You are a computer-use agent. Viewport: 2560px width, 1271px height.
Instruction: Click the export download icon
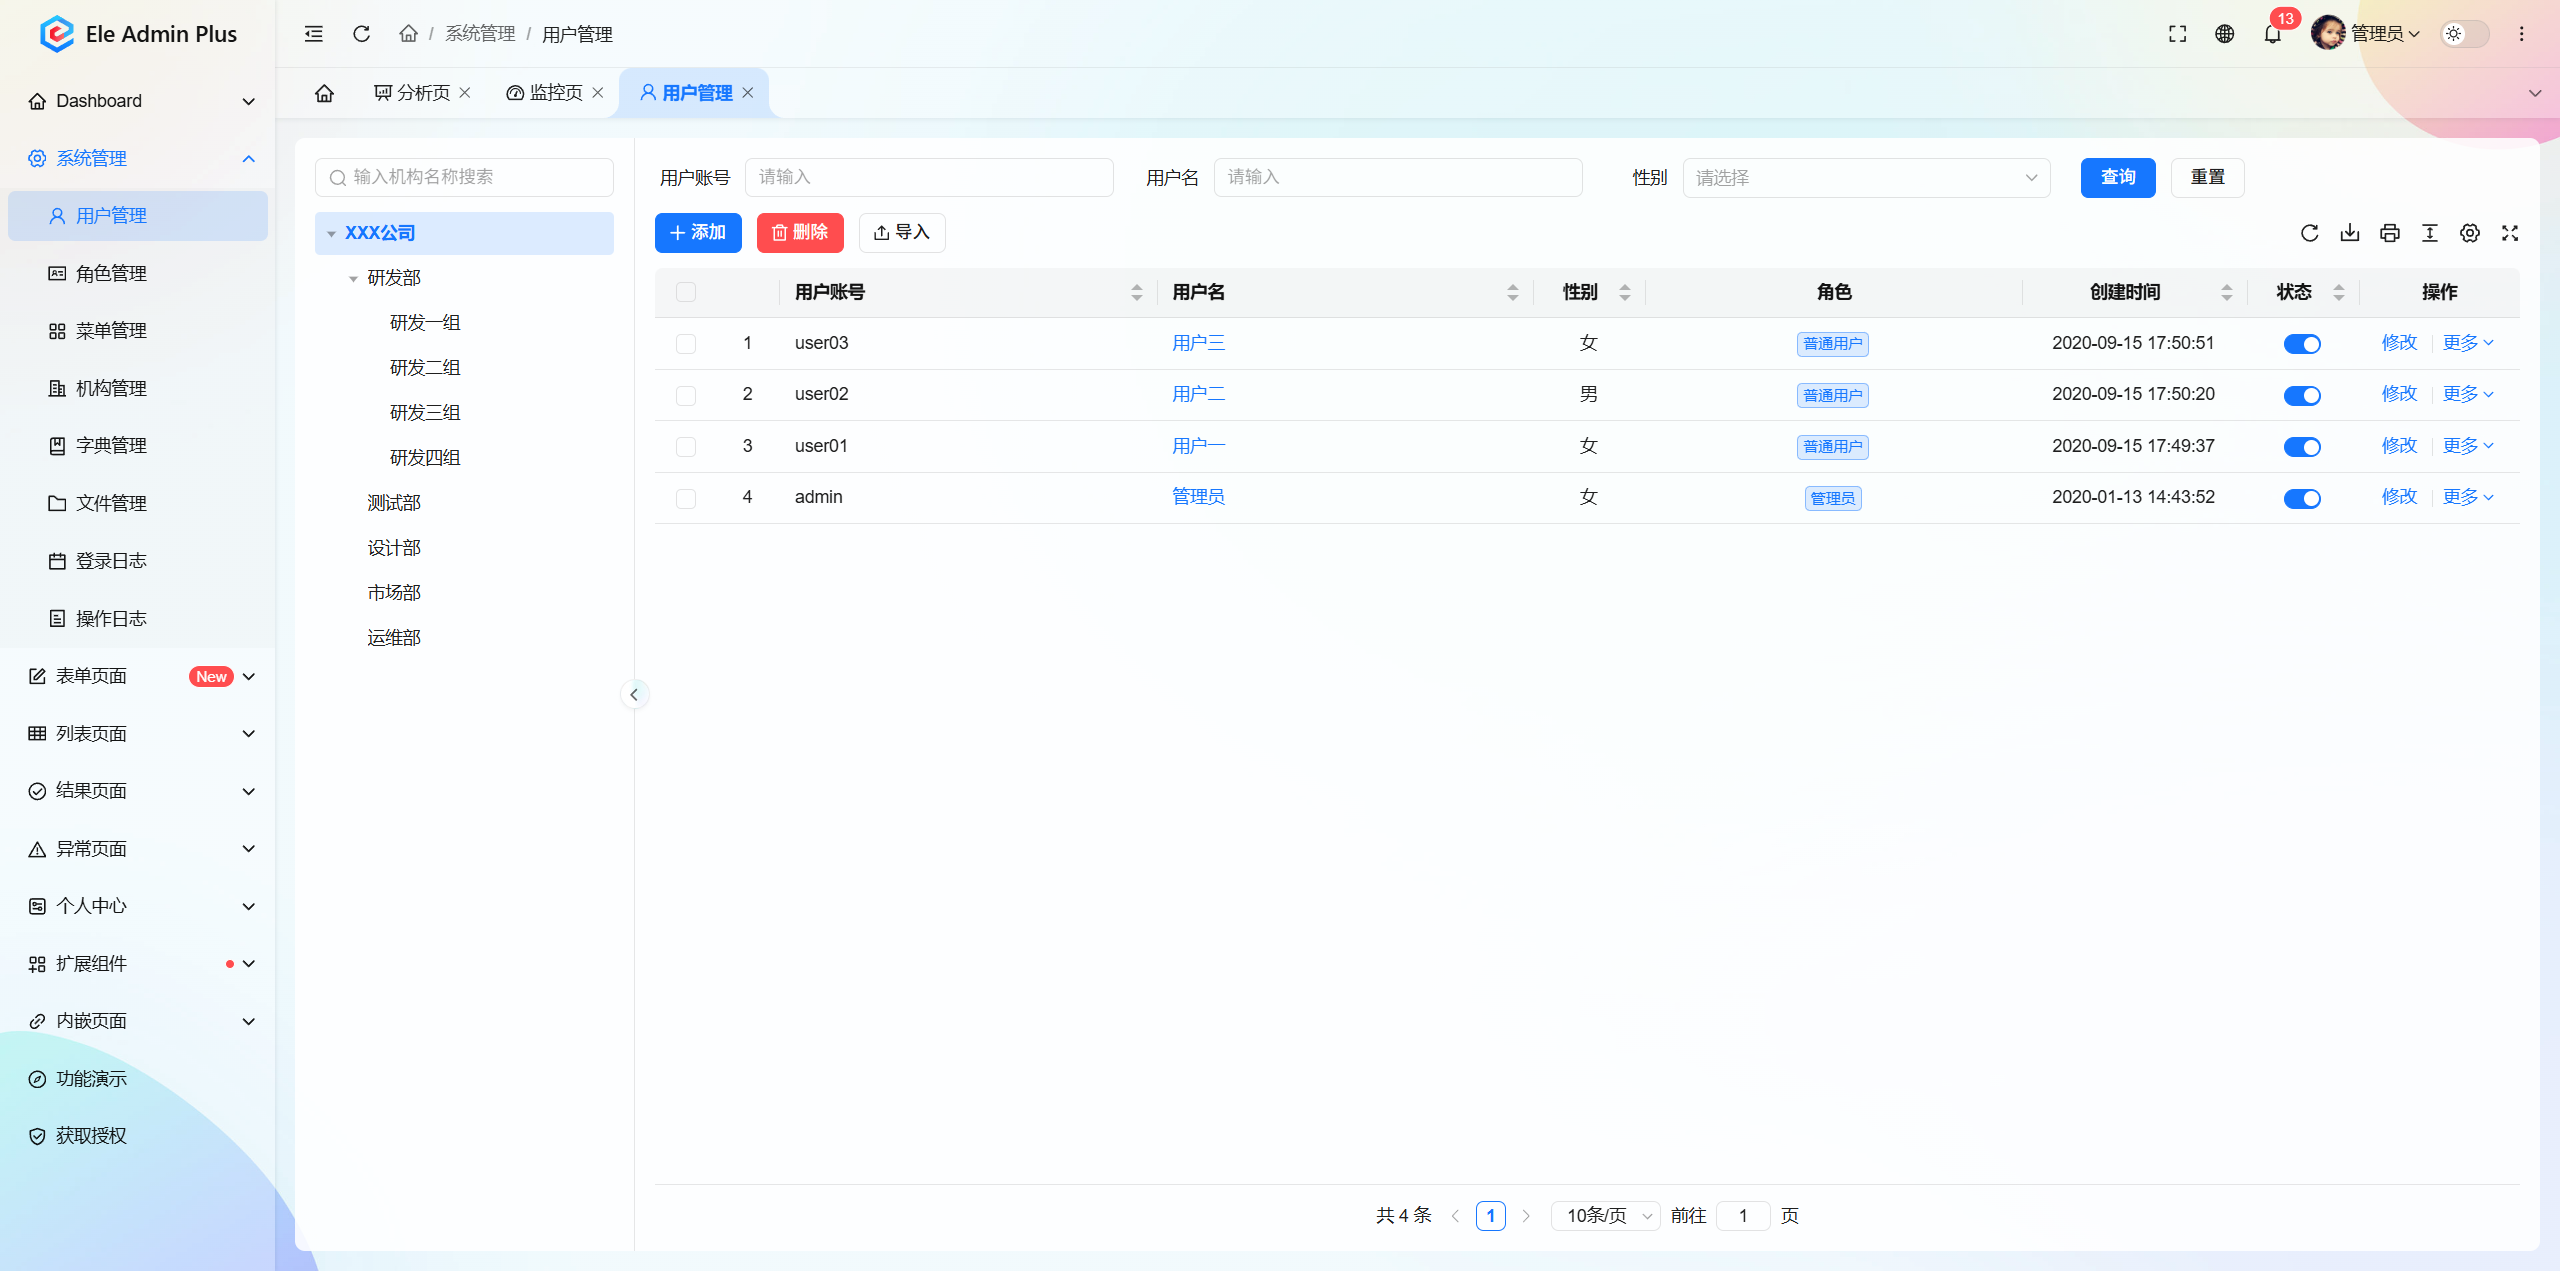click(2349, 233)
